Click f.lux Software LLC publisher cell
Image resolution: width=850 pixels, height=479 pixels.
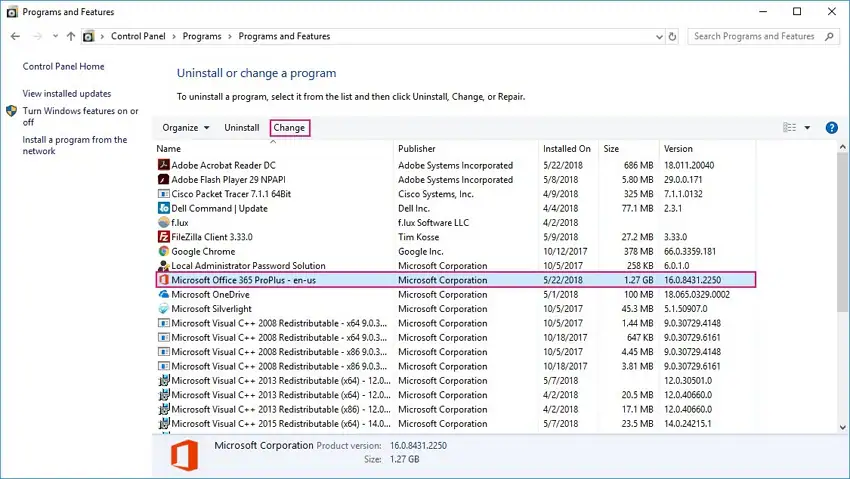click(x=433, y=223)
